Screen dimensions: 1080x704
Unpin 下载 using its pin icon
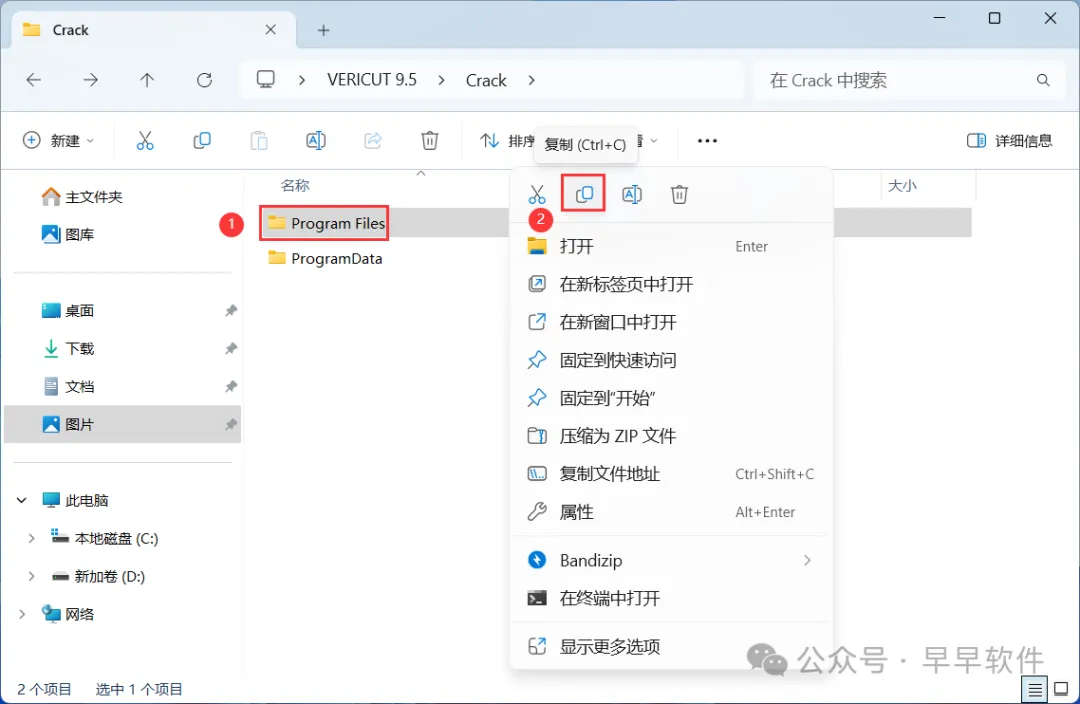point(231,349)
